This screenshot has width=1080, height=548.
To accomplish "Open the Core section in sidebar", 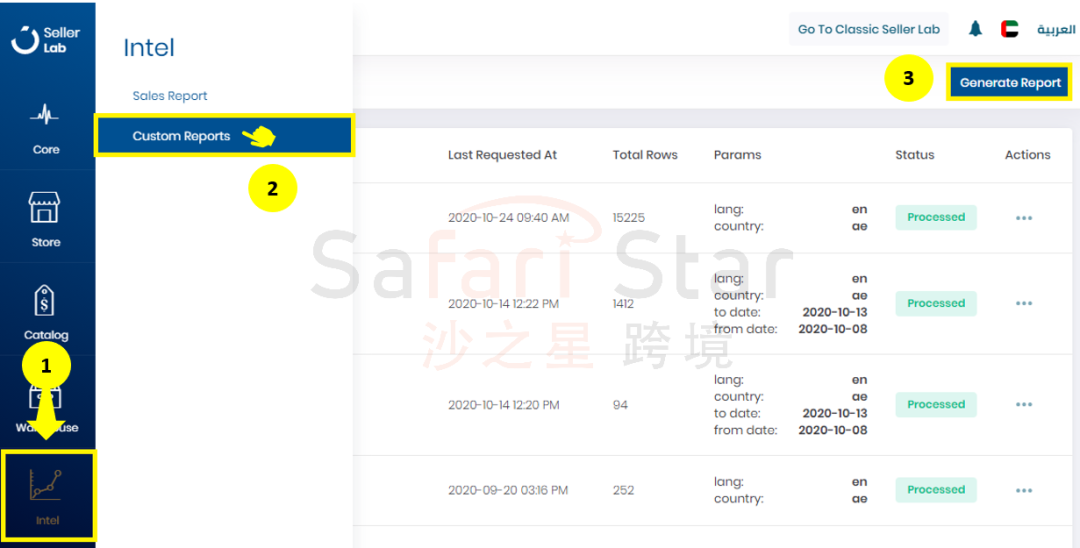I will [x=45, y=129].
